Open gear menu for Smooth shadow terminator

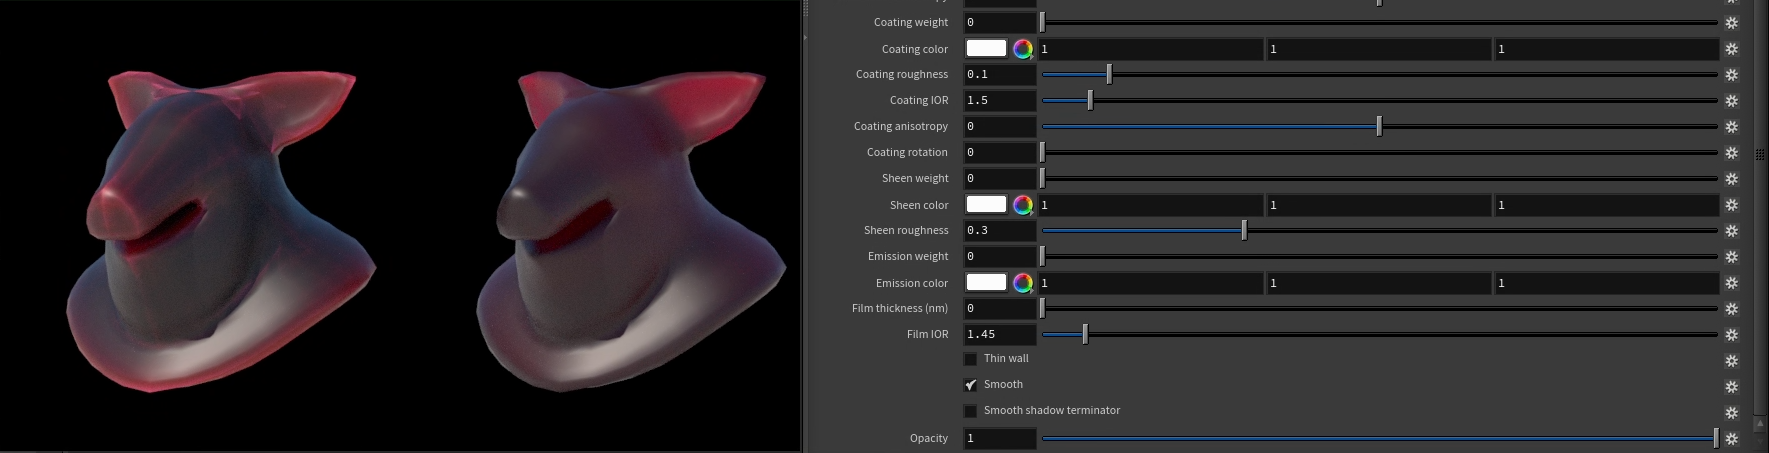tap(1732, 413)
